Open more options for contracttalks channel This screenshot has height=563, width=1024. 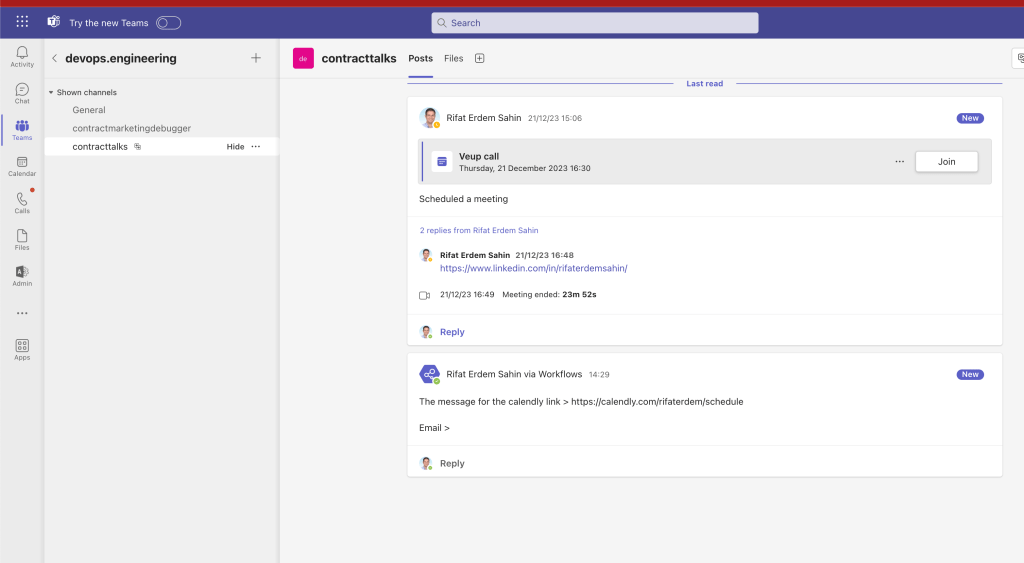tap(256, 146)
